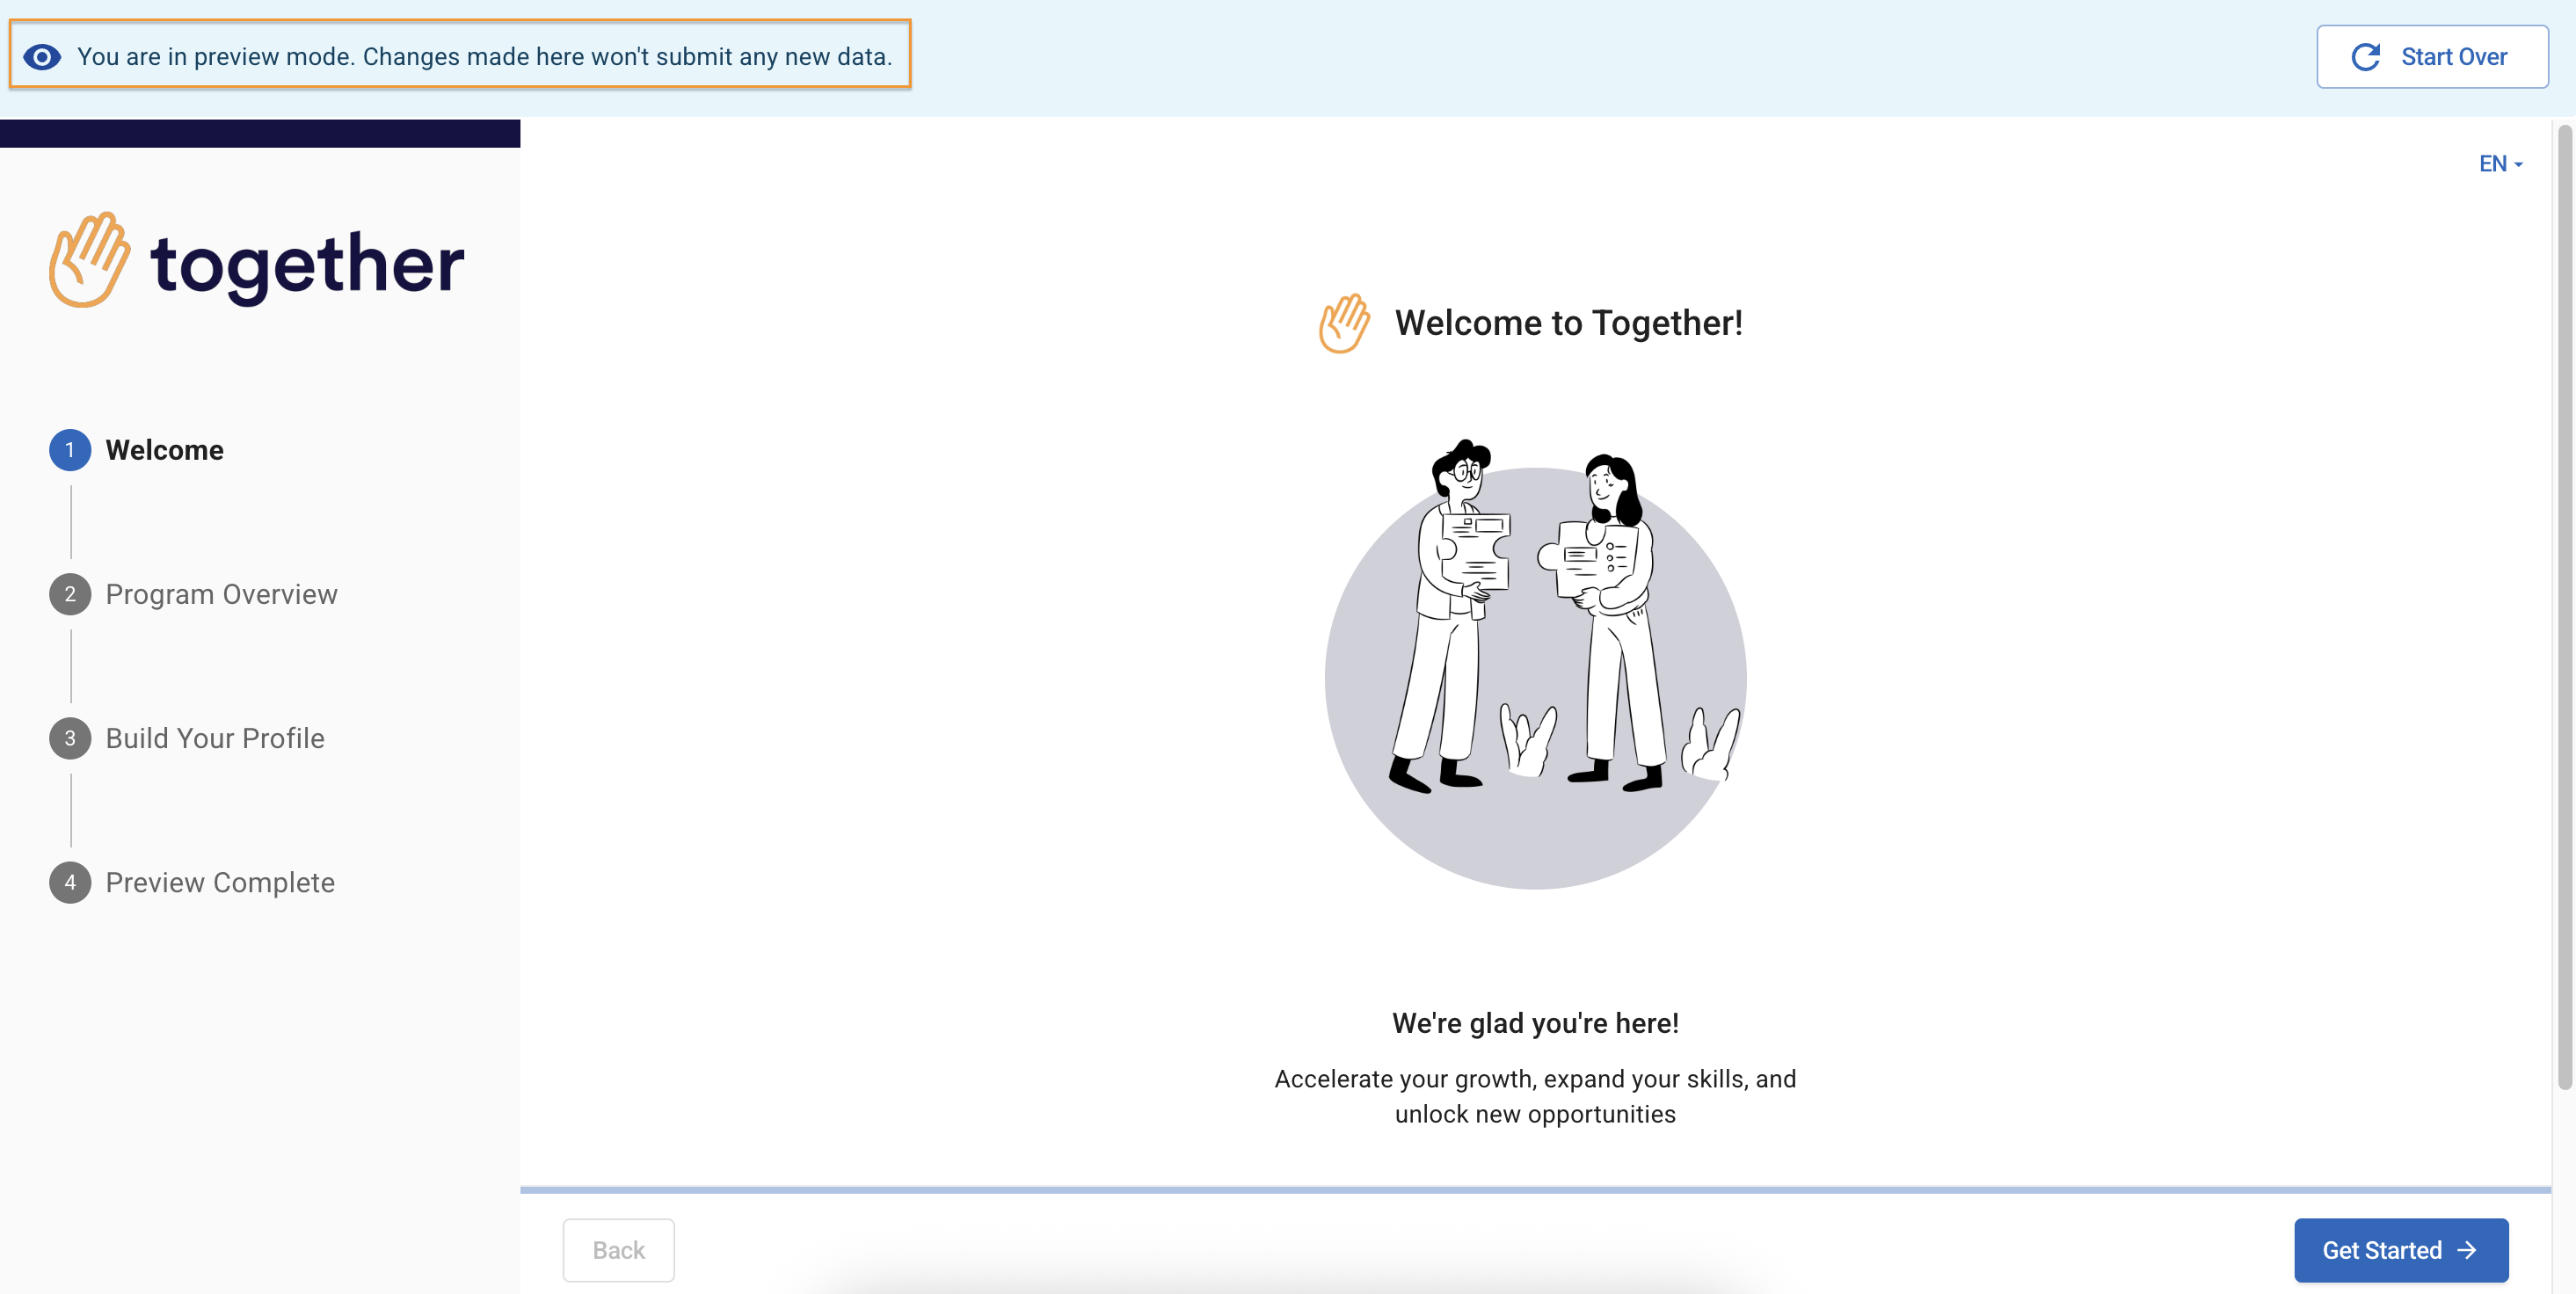Click the step 4 circle icon

pyautogui.click(x=70, y=882)
